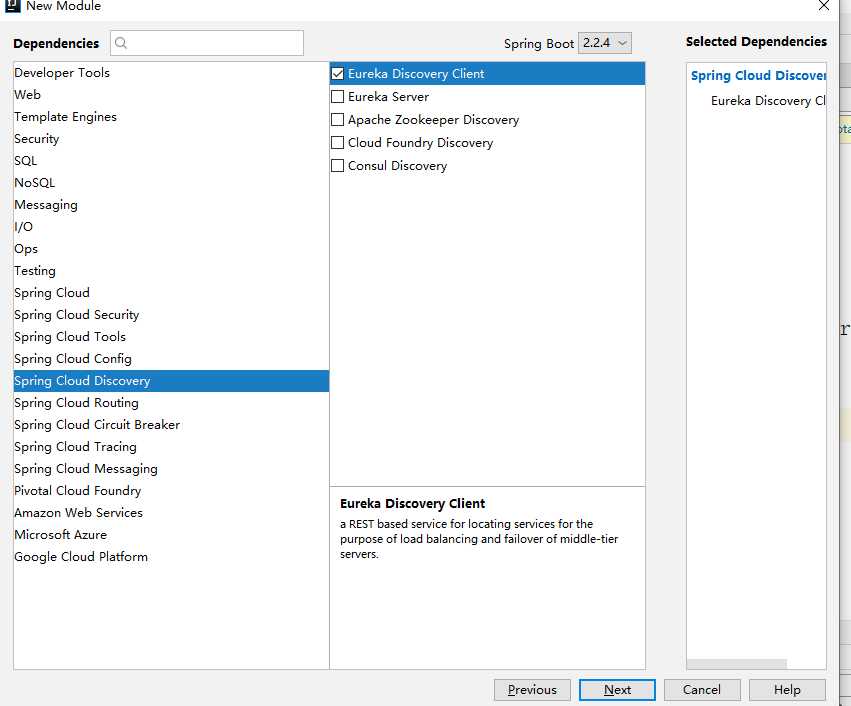The height and width of the screenshot is (706, 851).
Task: Open the Spring Boot version dropdown
Action: 605,43
